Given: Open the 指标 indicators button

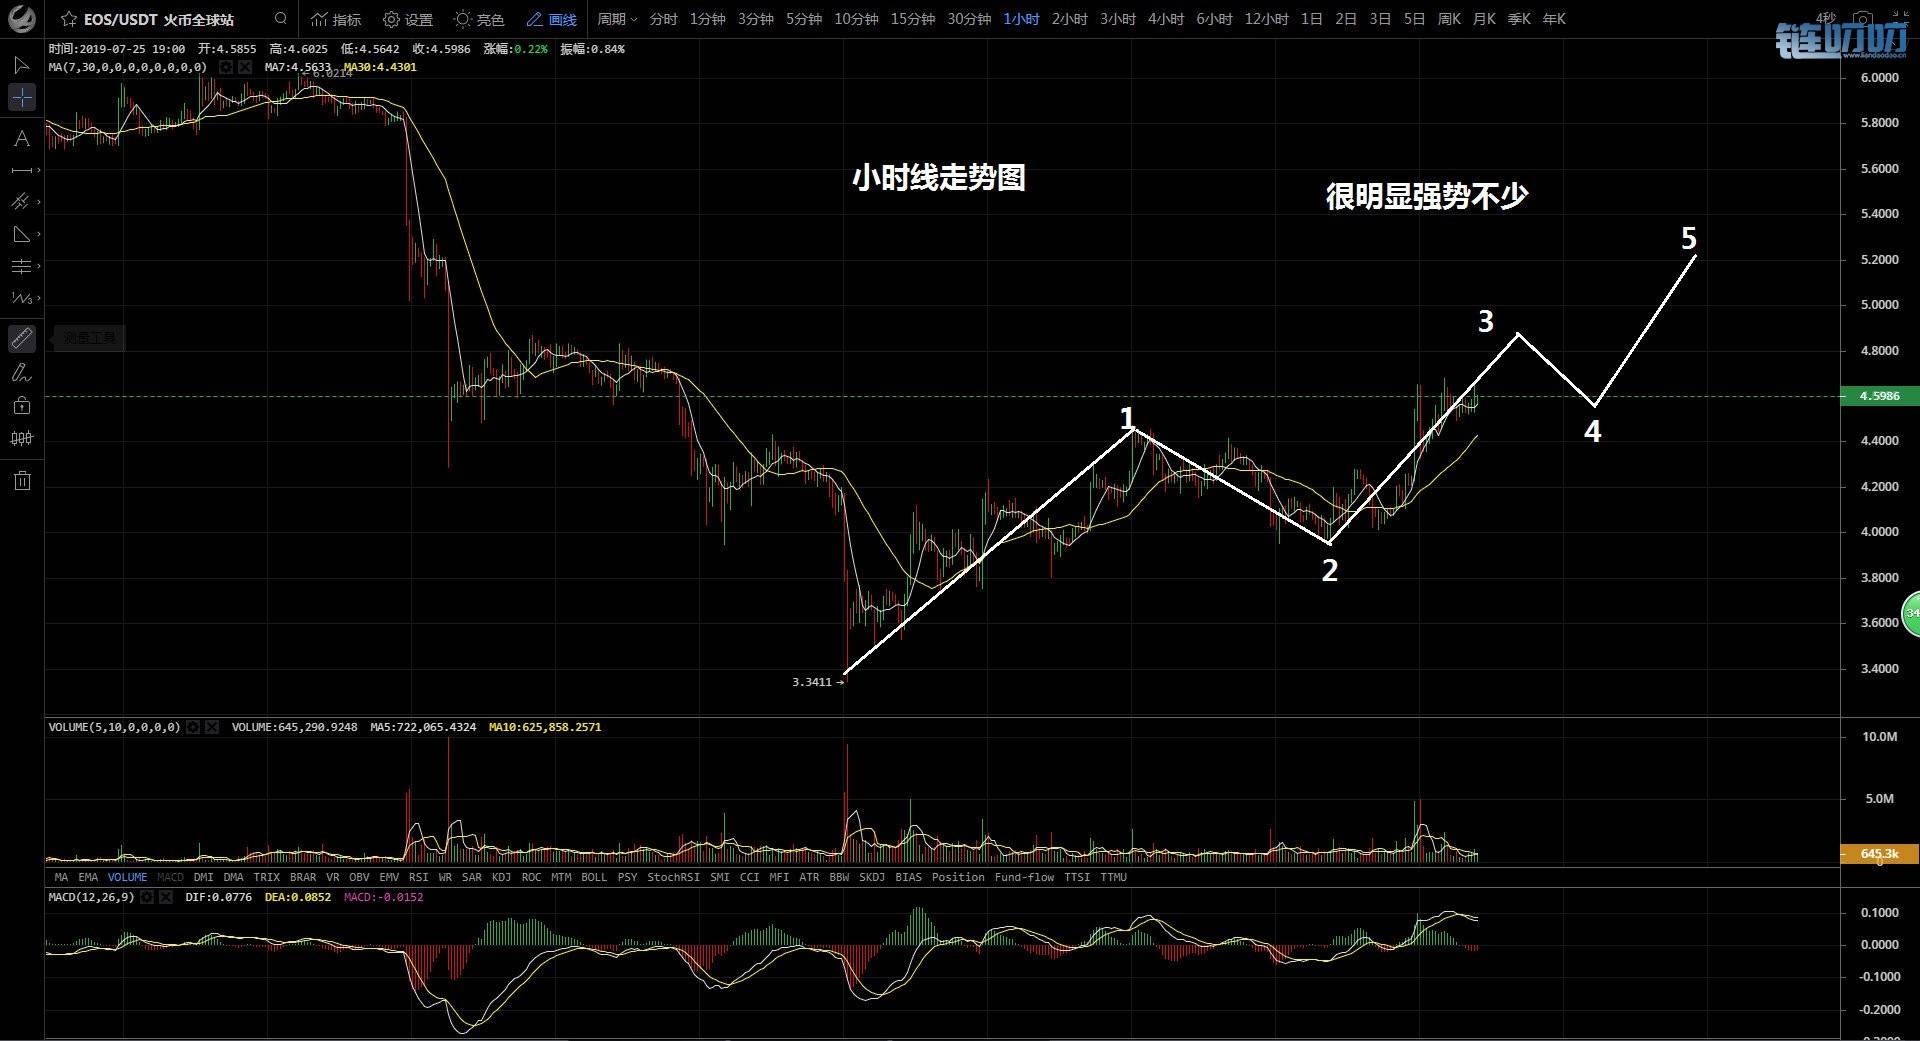Looking at the screenshot, I should click(x=336, y=19).
